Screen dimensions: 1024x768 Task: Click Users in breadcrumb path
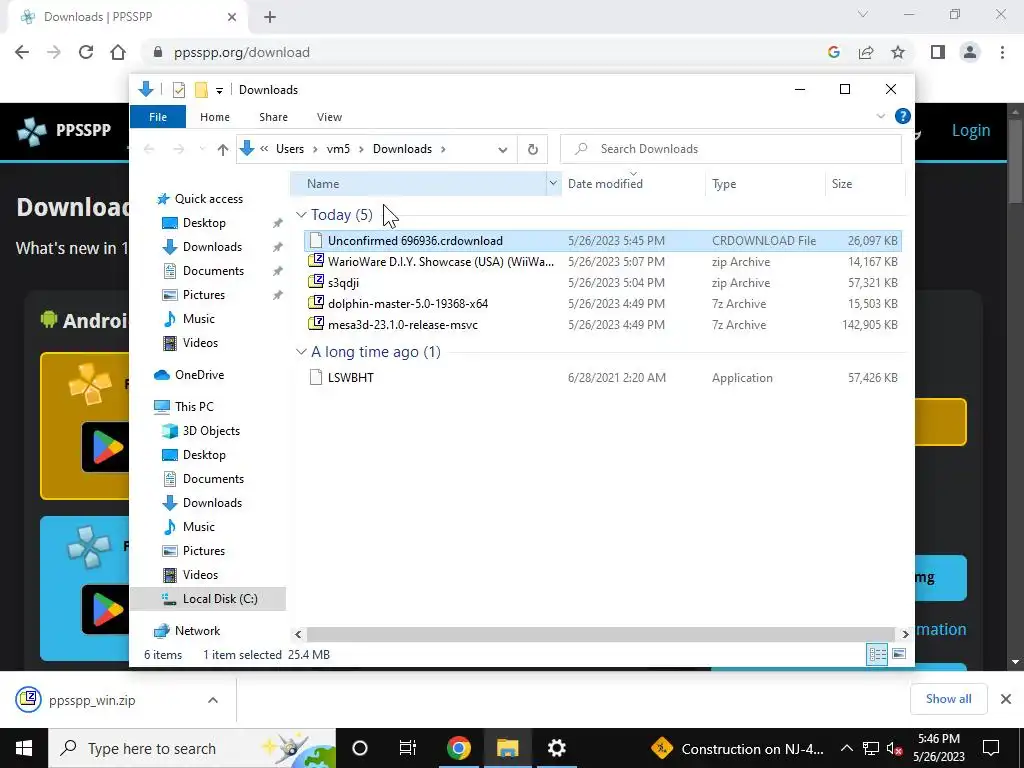click(290, 149)
